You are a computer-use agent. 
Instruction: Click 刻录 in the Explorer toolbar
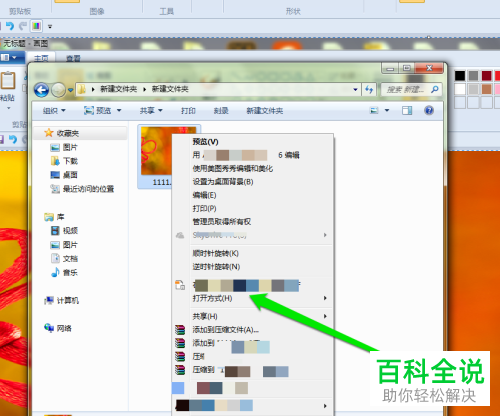coord(221,111)
